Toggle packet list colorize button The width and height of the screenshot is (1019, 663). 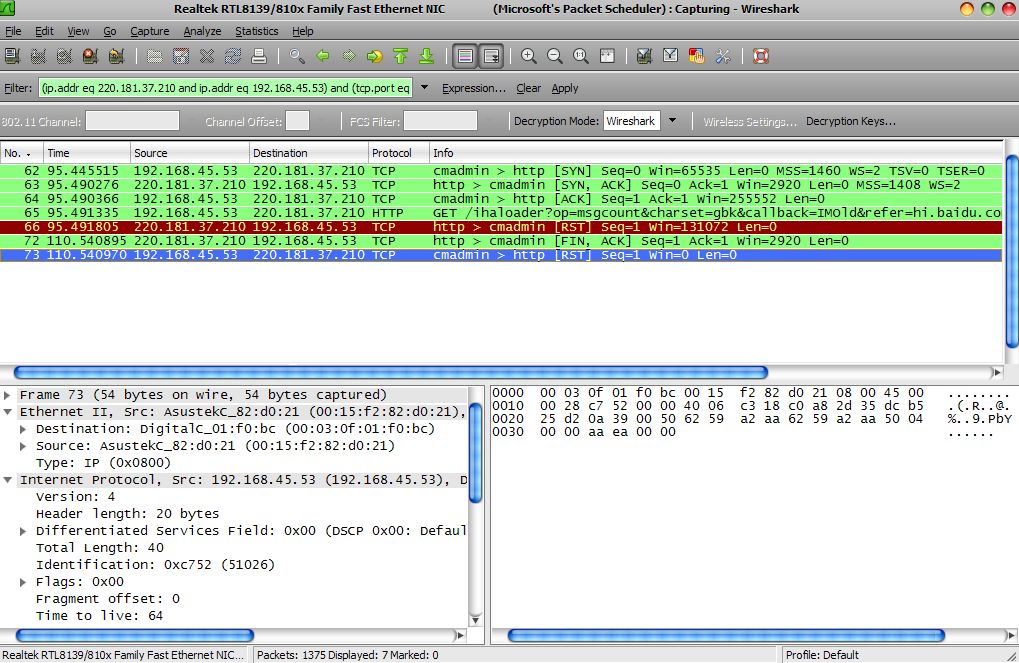point(465,57)
